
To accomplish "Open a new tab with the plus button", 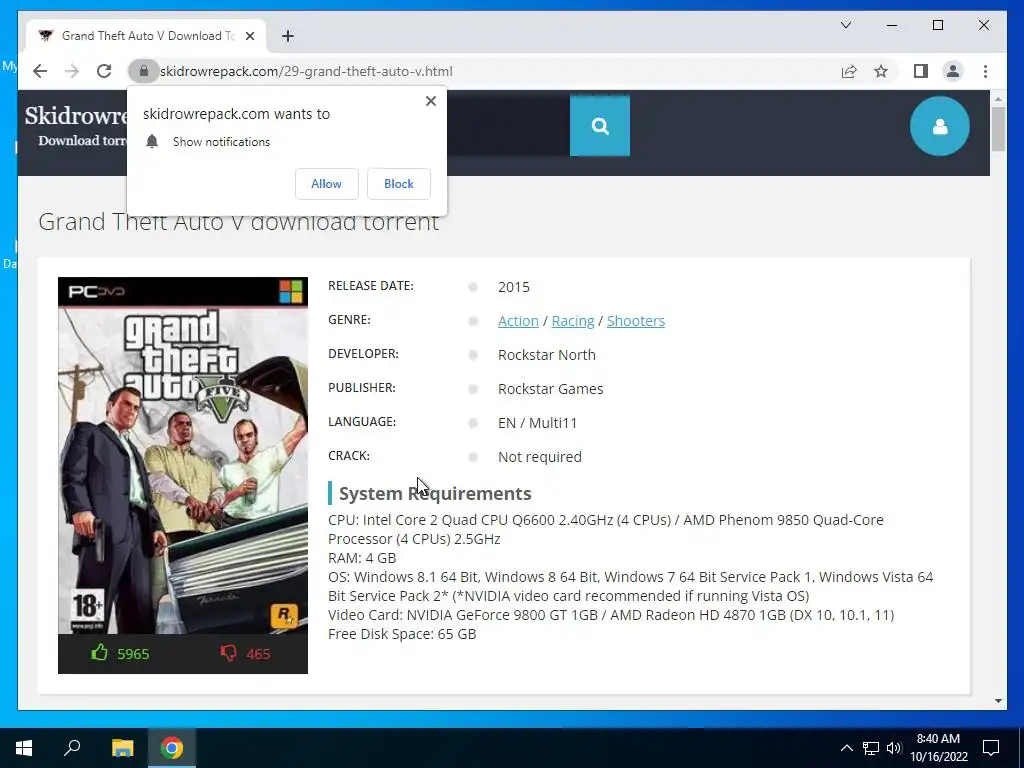I will 288,36.
